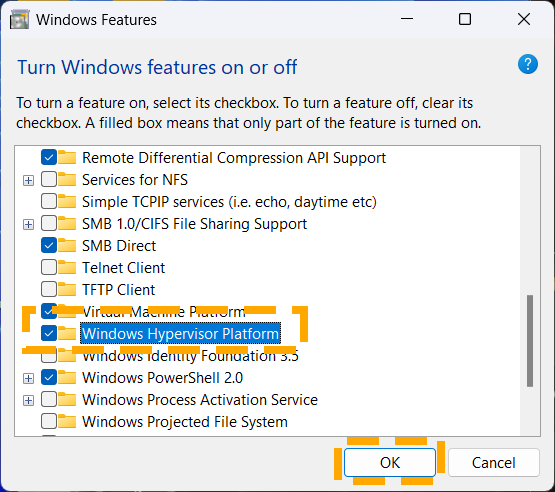Disable the SMB Direct checkbox
This screenshot has width=555, height=492.
[49, 245]
